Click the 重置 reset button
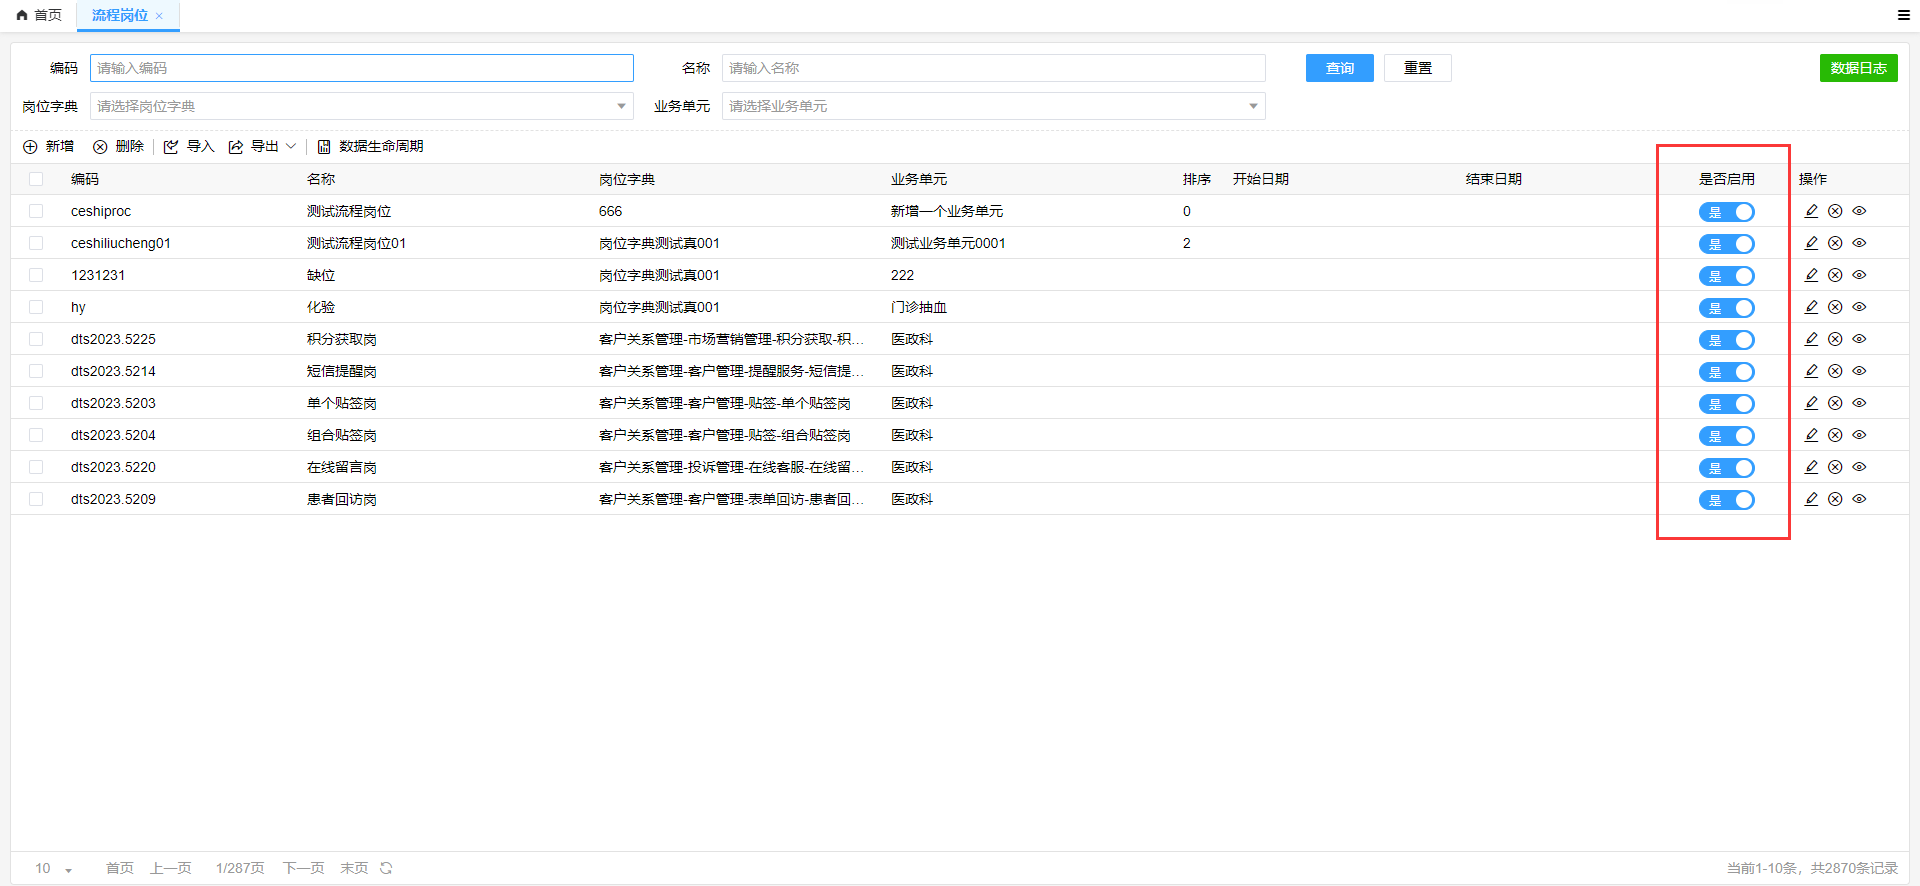This screenshot has width=1920, height=886. click(1418, 68)
